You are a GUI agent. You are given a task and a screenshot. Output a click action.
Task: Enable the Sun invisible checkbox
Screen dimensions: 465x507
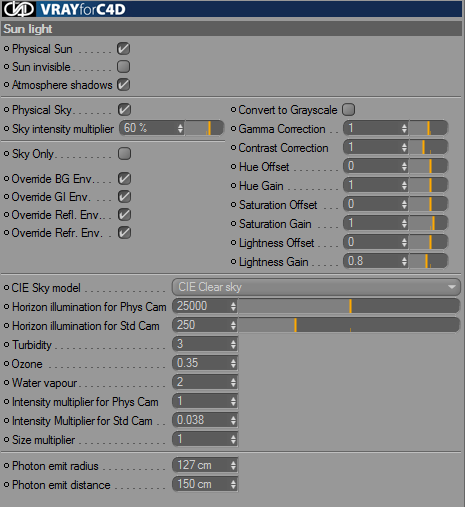tap(123, 67)
